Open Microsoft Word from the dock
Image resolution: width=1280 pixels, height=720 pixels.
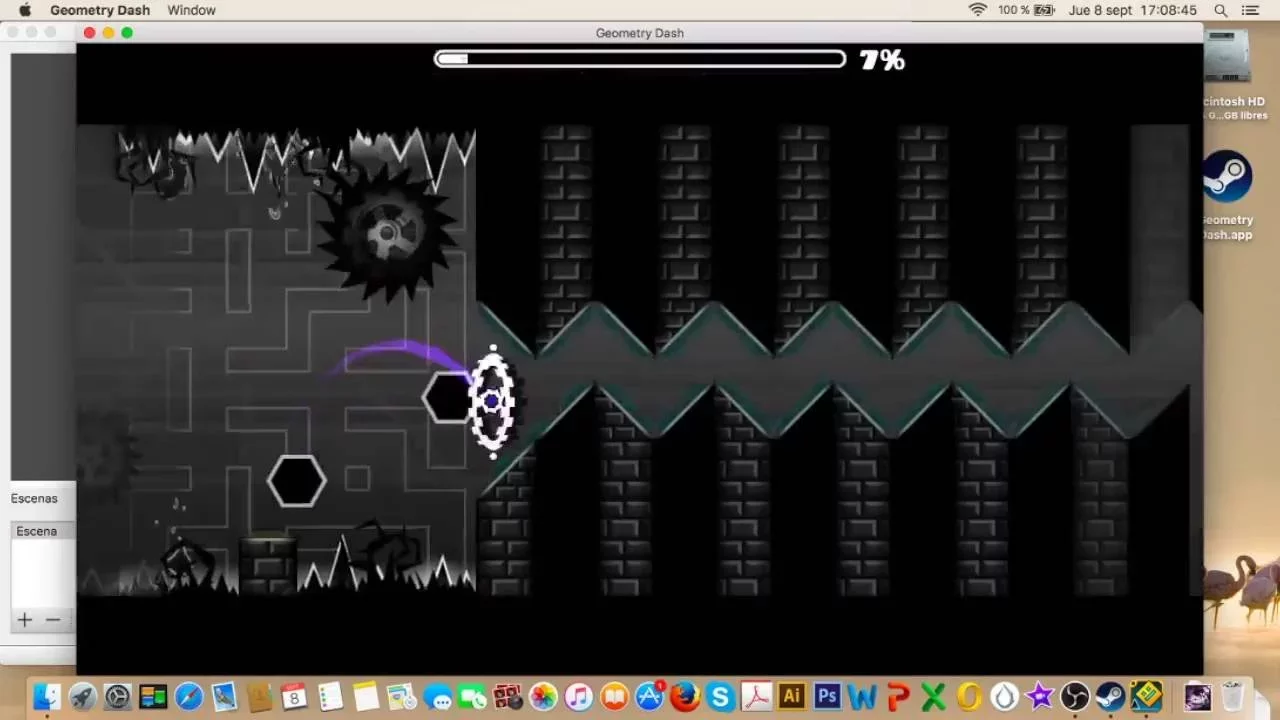coord(862,696)
